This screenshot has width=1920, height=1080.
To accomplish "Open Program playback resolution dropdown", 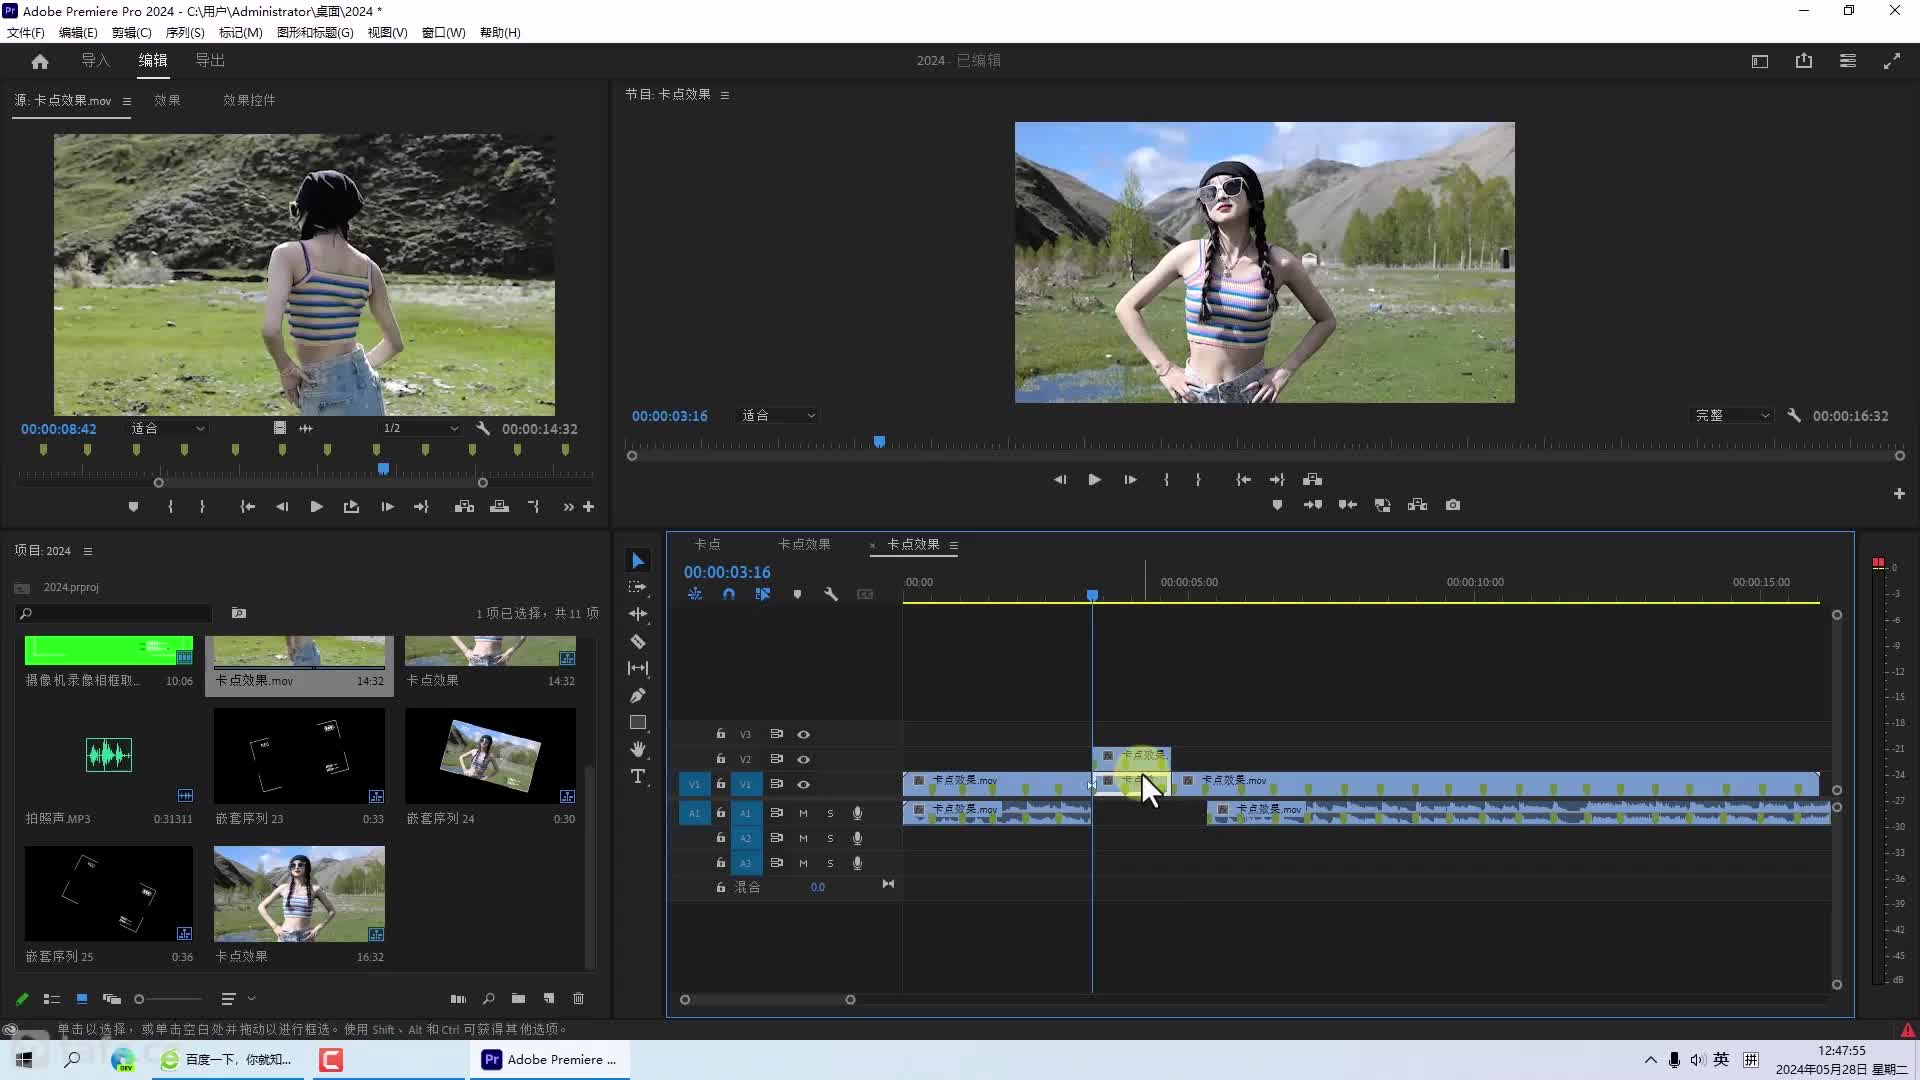I will coord(1732,415).
